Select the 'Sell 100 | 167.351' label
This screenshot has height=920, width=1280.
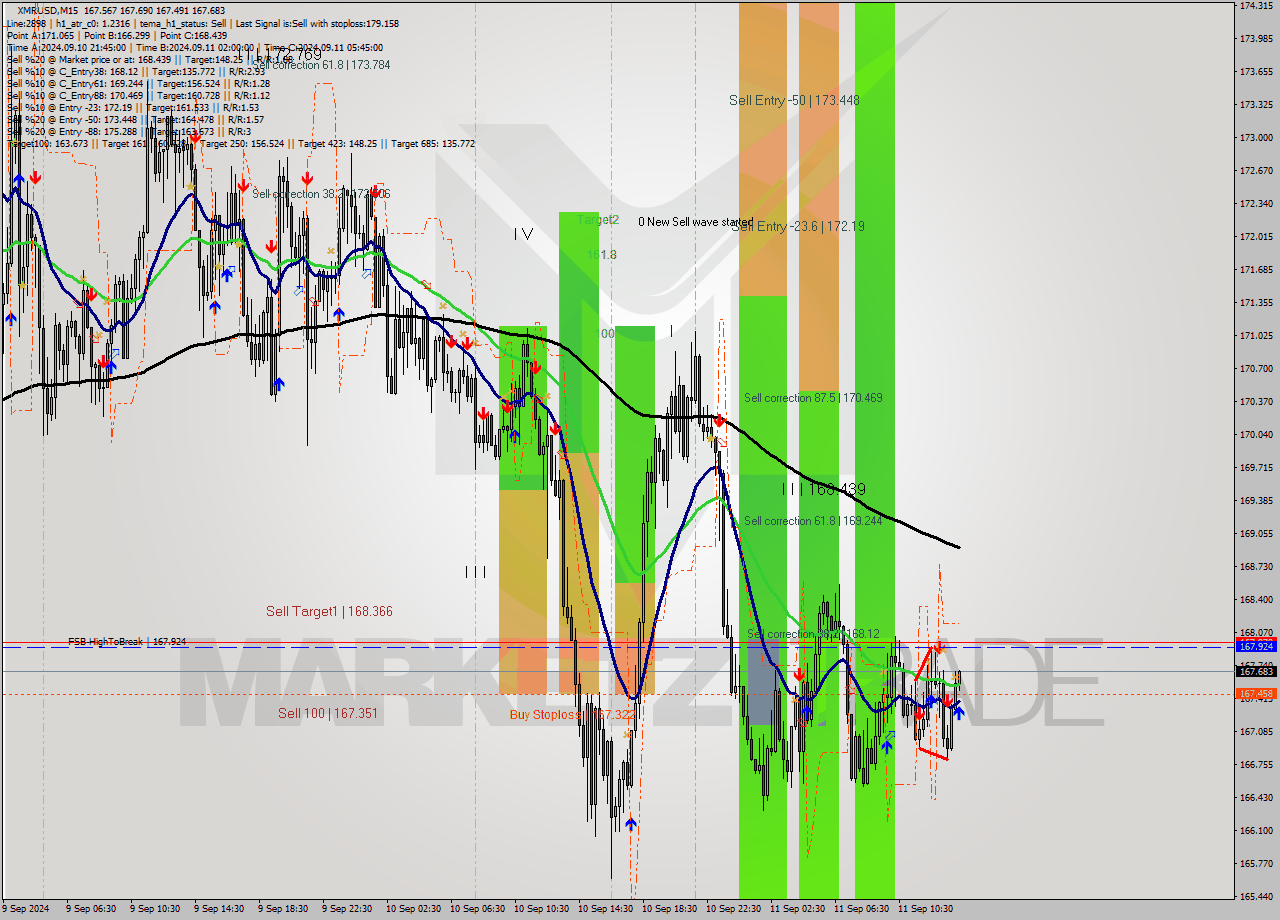[x=328, y=713]
